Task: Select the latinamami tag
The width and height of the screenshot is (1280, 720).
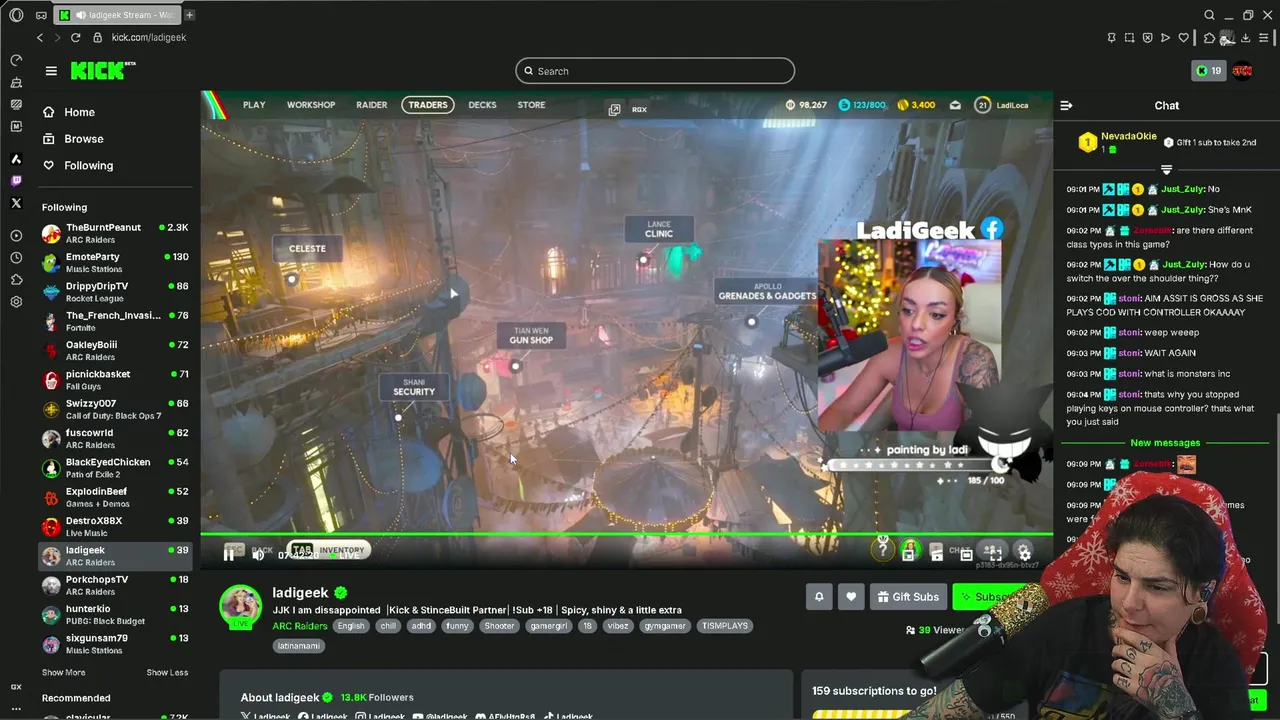Action: [x=298, y=646]
